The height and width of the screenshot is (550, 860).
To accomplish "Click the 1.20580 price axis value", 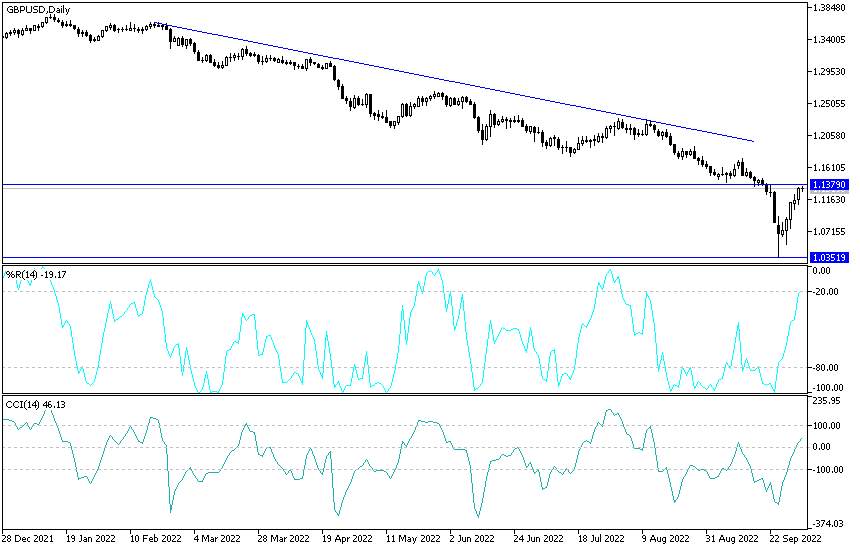I will [x=829, y=135].
